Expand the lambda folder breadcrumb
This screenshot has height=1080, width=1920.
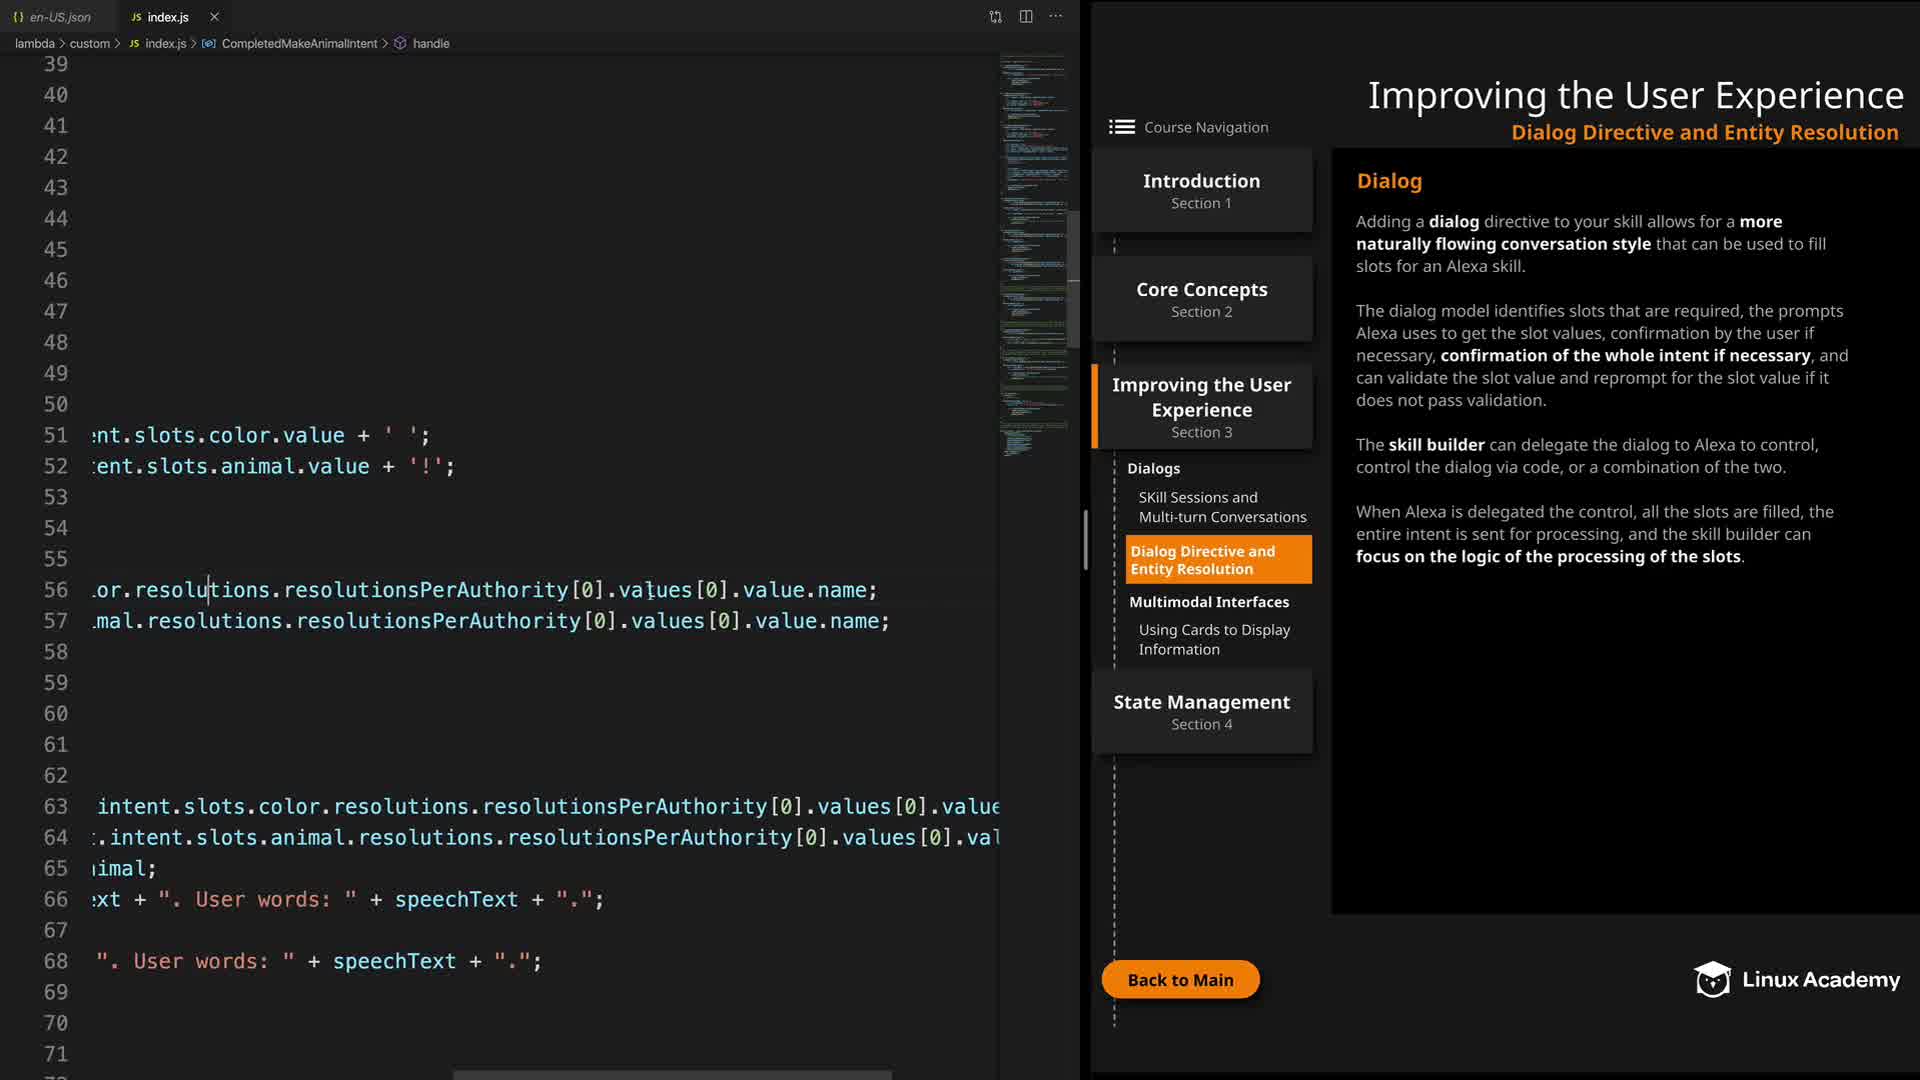tap(34, 44)
